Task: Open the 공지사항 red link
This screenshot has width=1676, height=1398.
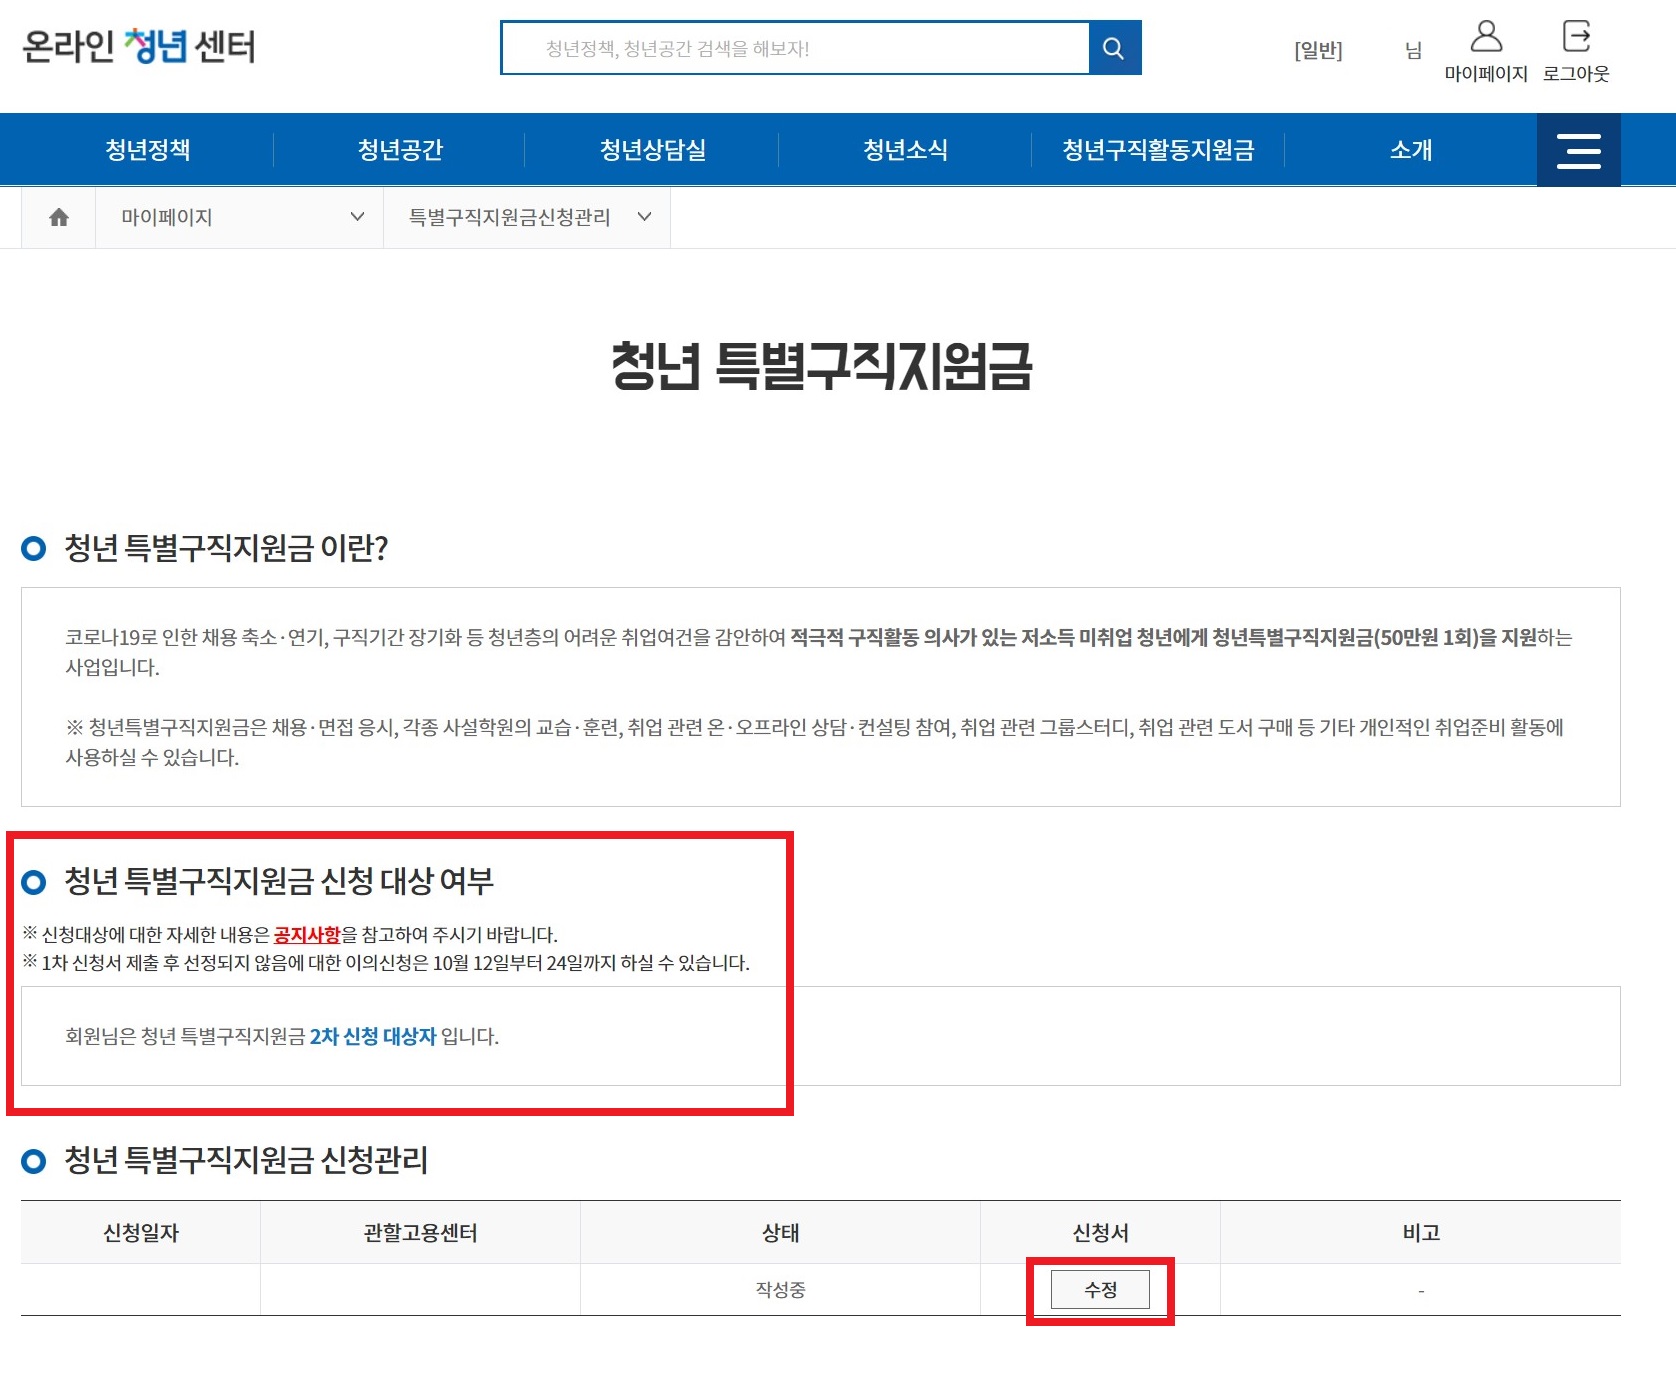Action: (307, 935)
